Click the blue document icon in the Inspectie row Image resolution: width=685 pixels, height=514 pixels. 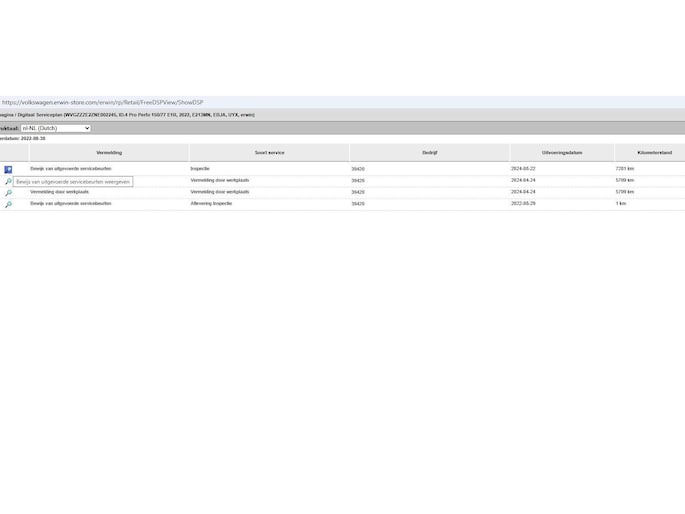point(8,169)
